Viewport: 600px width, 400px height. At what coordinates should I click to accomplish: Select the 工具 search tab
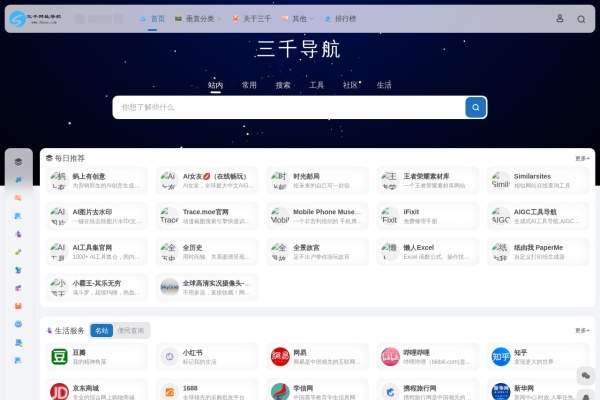(x=316, y=85)
